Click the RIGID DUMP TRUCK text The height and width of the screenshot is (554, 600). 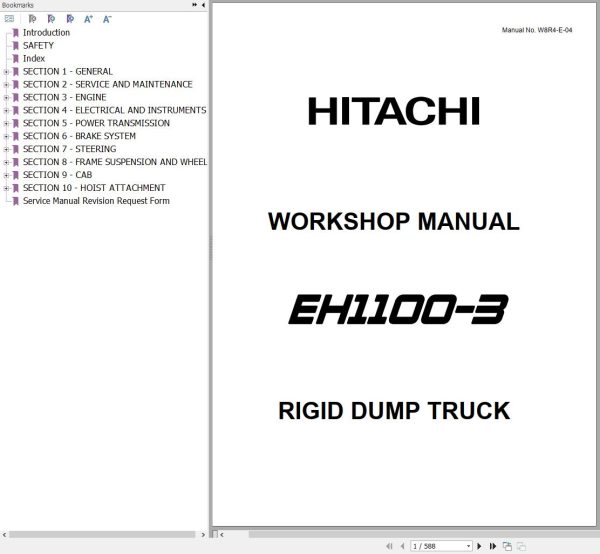click(x=394, y=411)
